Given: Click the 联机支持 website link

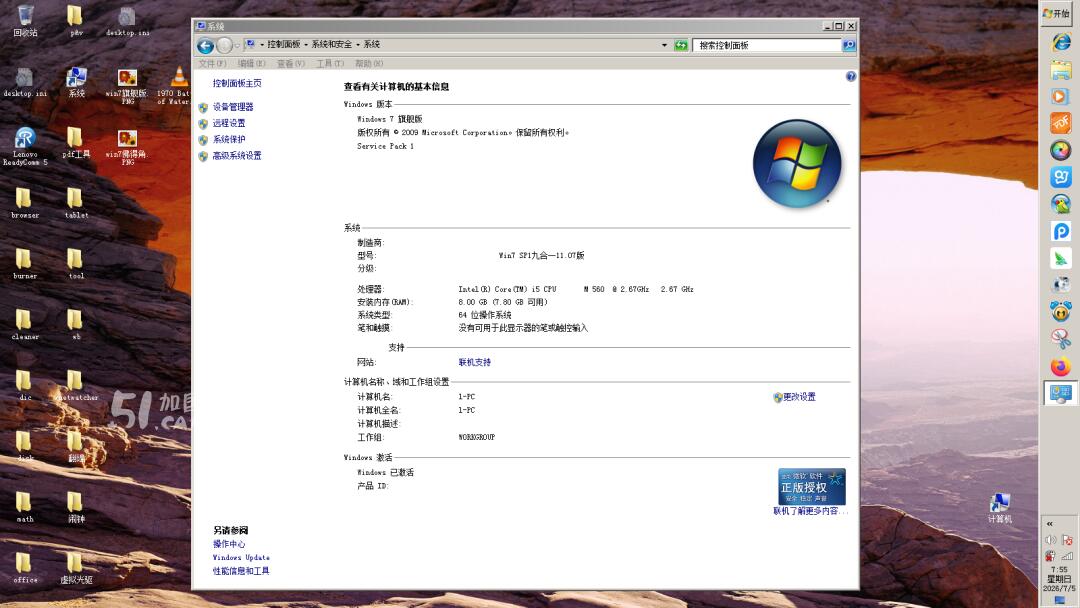Looking at the screenshot, I should (475, 362).
